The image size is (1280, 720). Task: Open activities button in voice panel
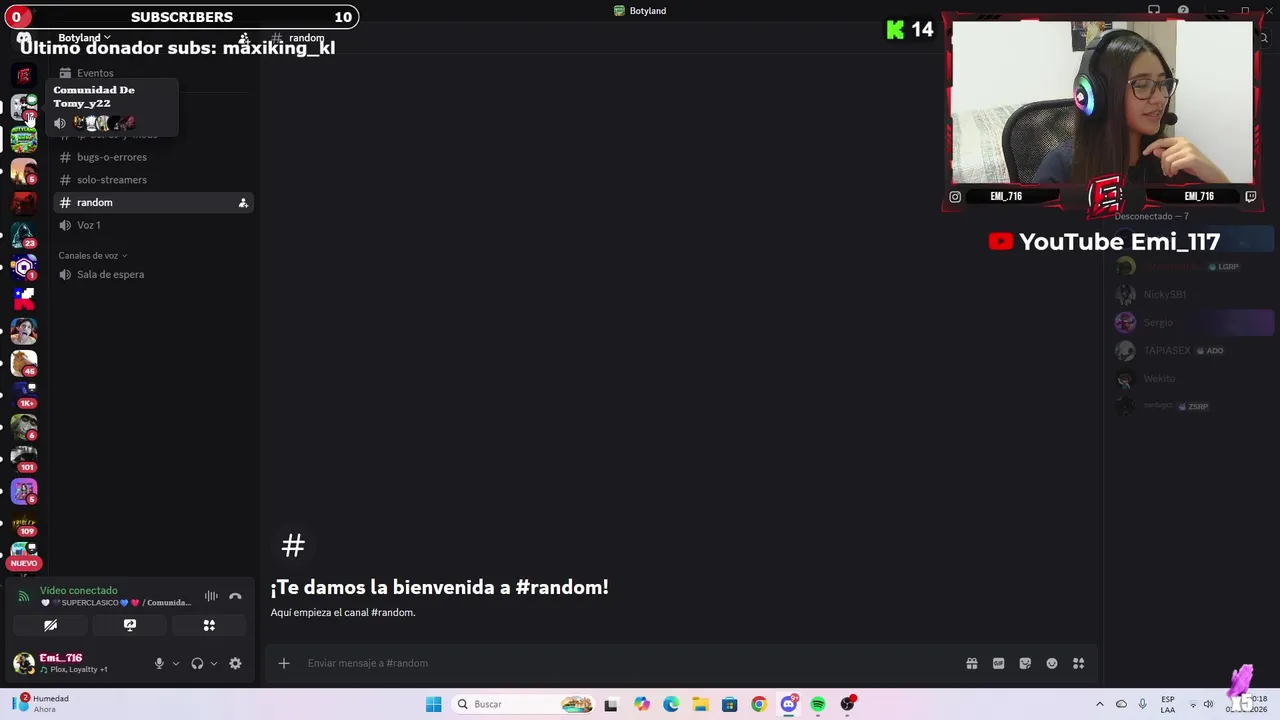click(x=209, y=625)
